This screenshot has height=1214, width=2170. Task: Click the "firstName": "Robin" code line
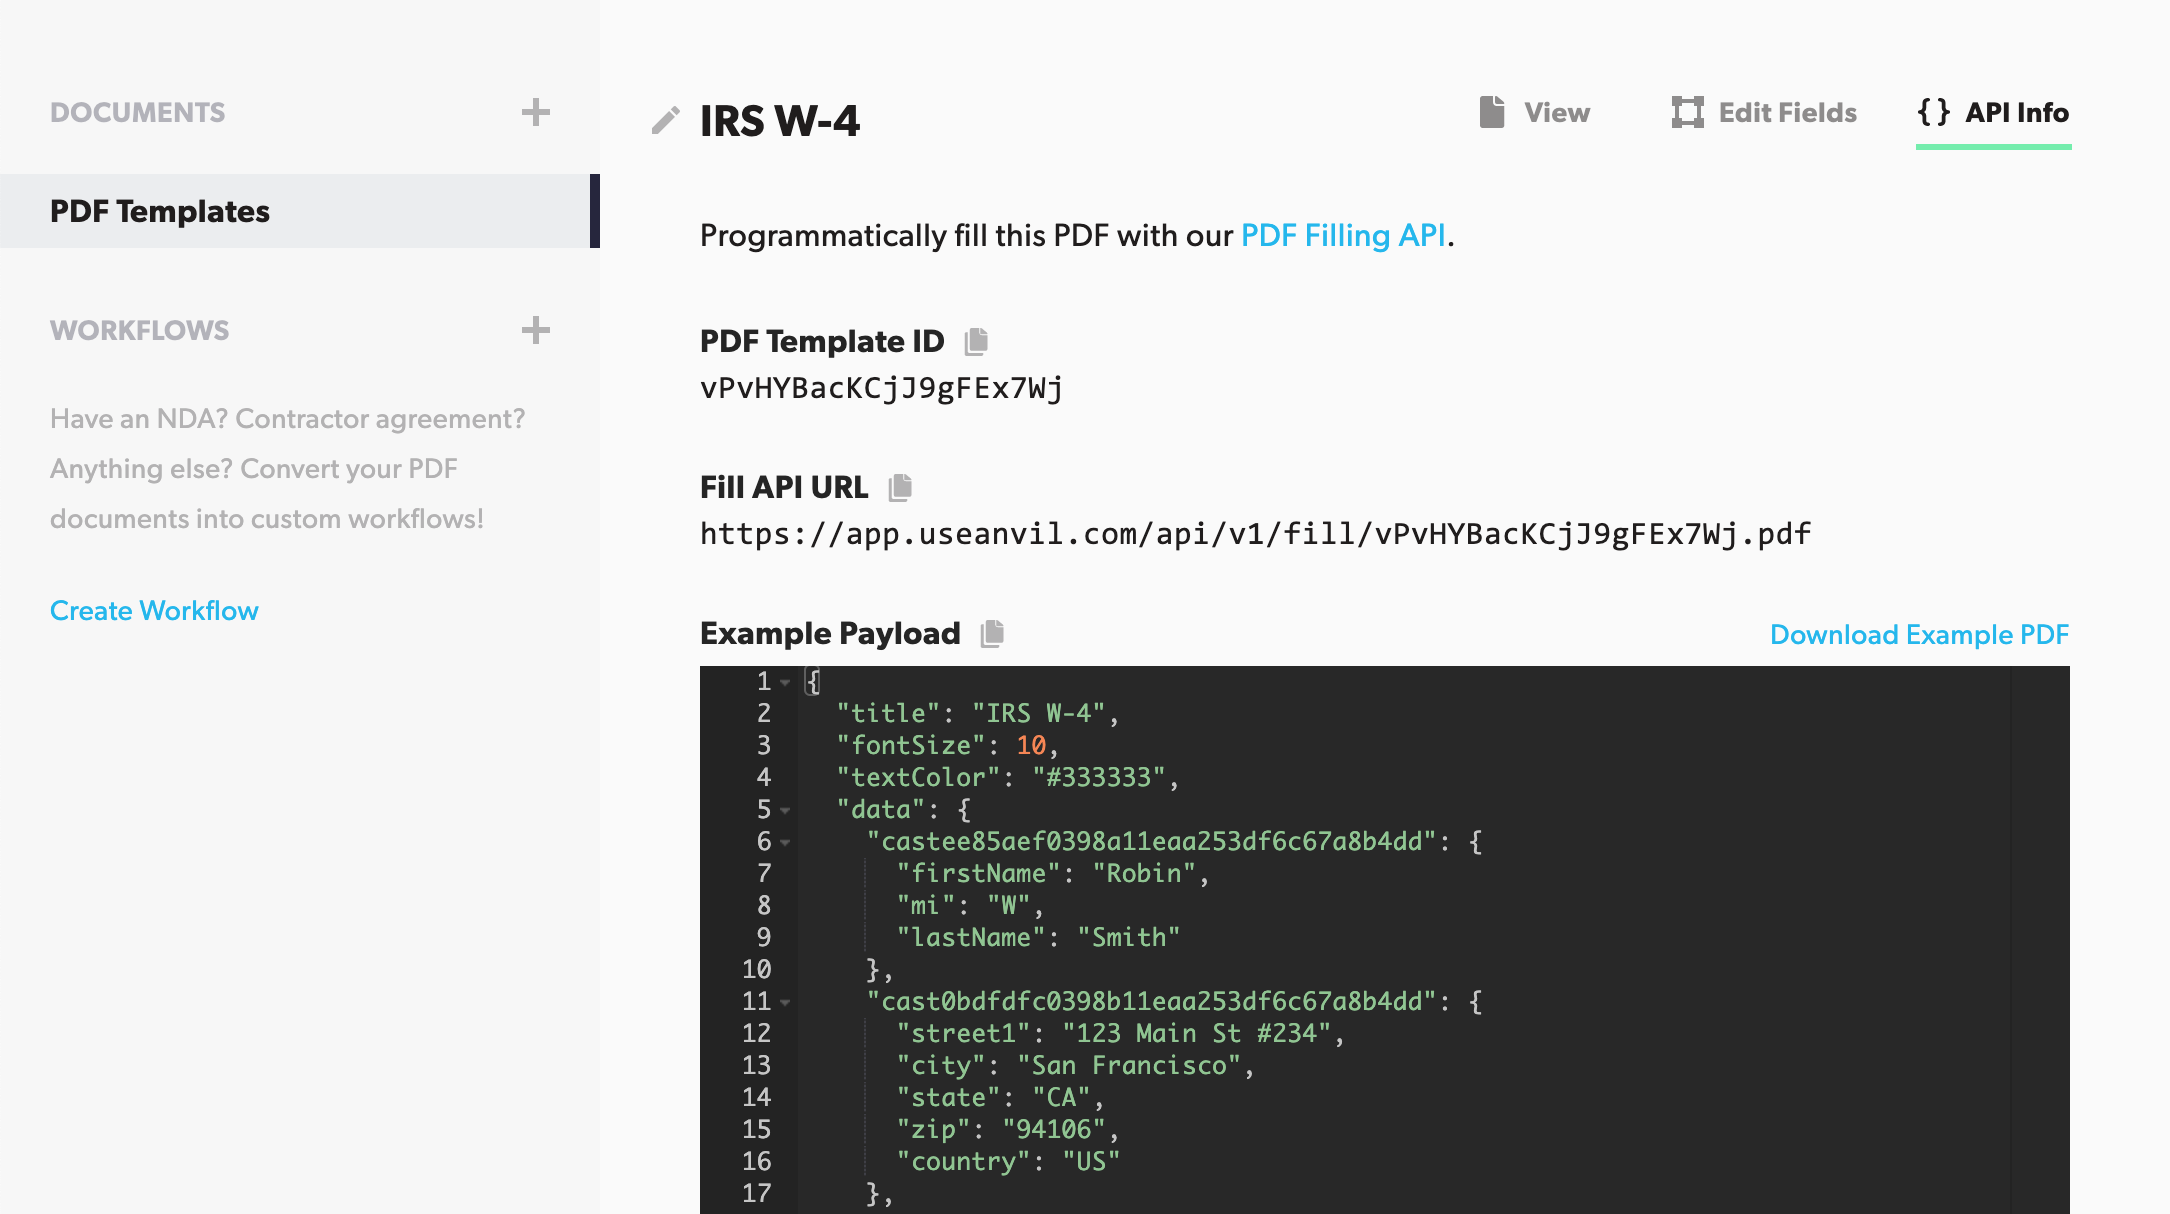point(1053,873)
